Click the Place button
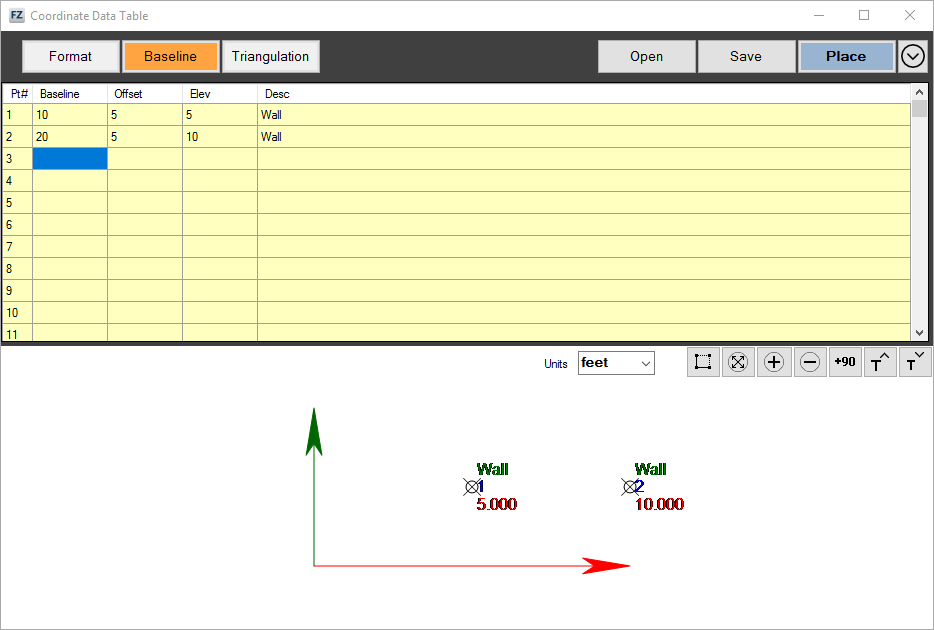Image resolution: width=934 pixels, height=630 pixels. (x=846, y=56)
